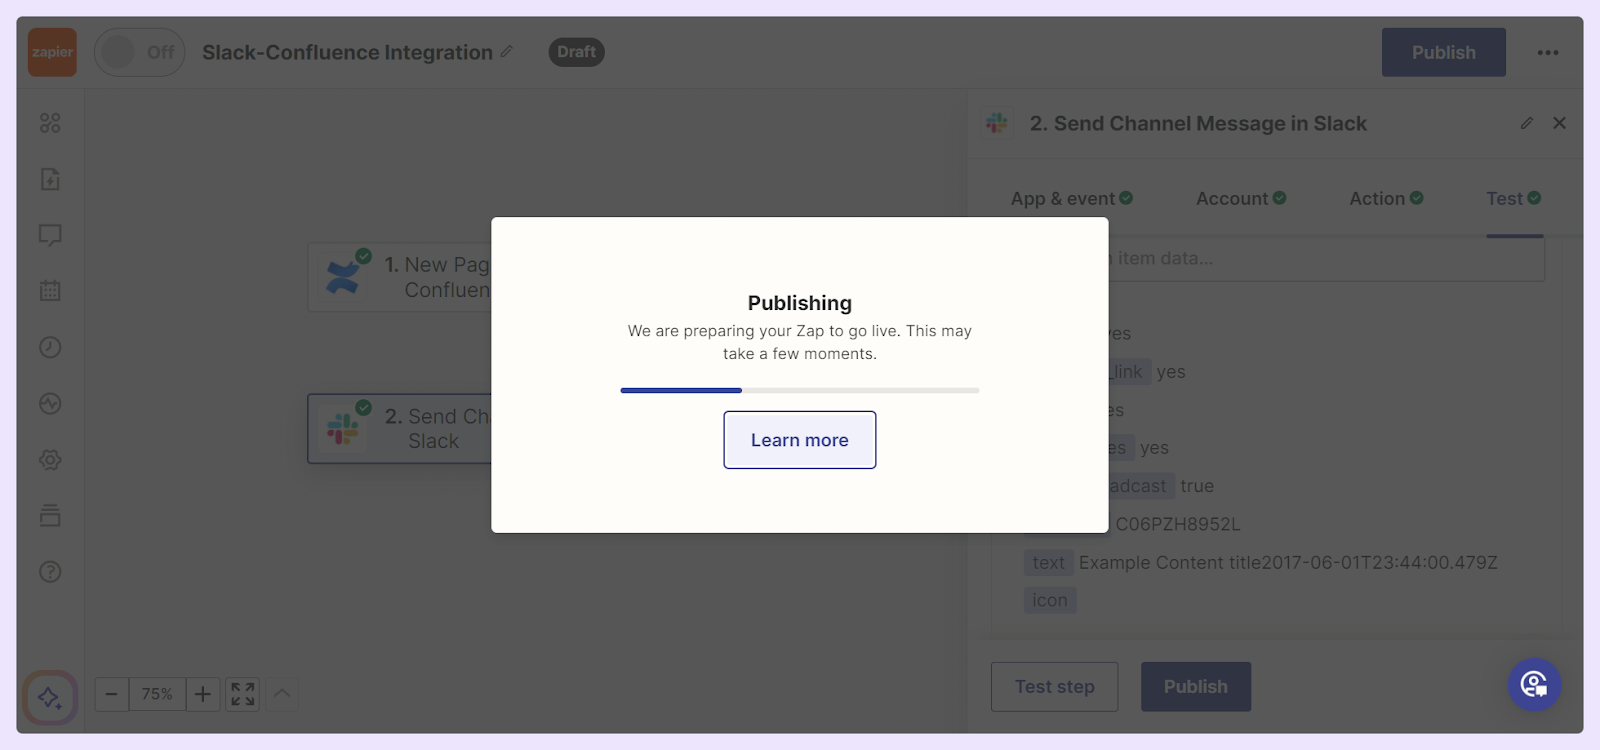Close the step editor panel
The width and height of the screenshot is (1600, 750).
pyautogui.click(x=1559, y=123)
